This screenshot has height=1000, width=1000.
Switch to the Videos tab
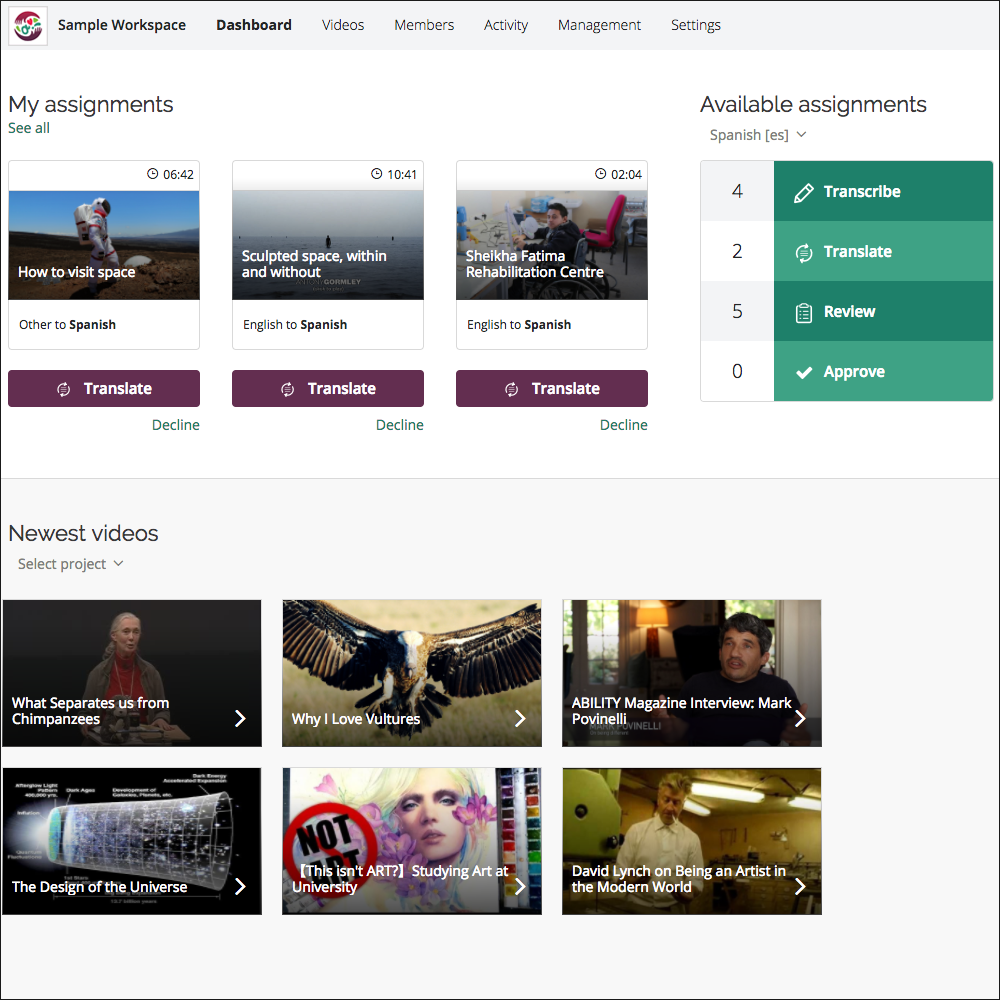pos(343,25)
